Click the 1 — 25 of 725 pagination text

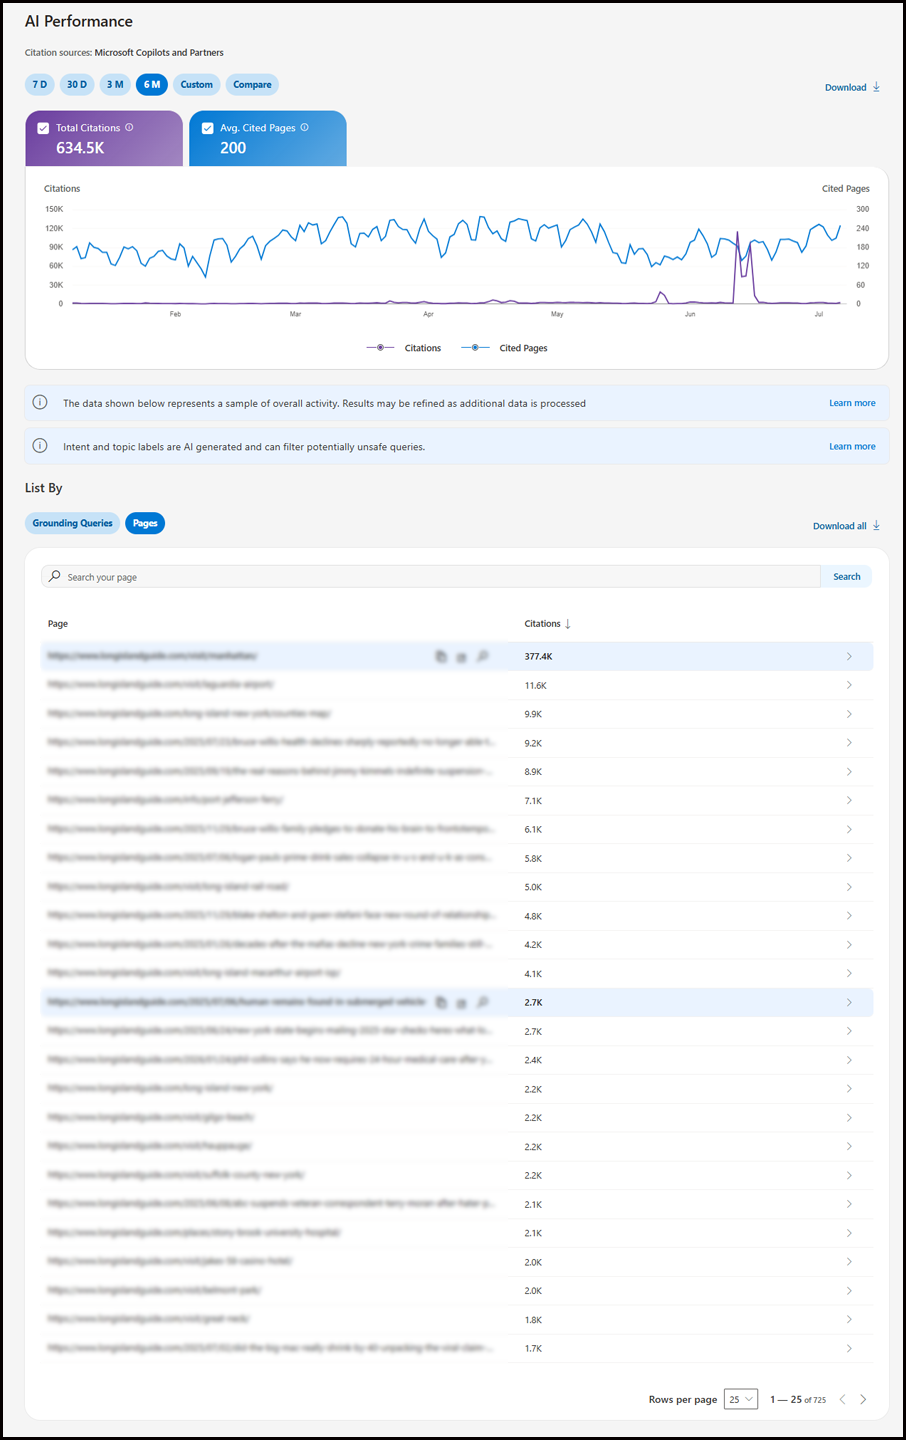pyautogui.click(x=798, y=1400)
